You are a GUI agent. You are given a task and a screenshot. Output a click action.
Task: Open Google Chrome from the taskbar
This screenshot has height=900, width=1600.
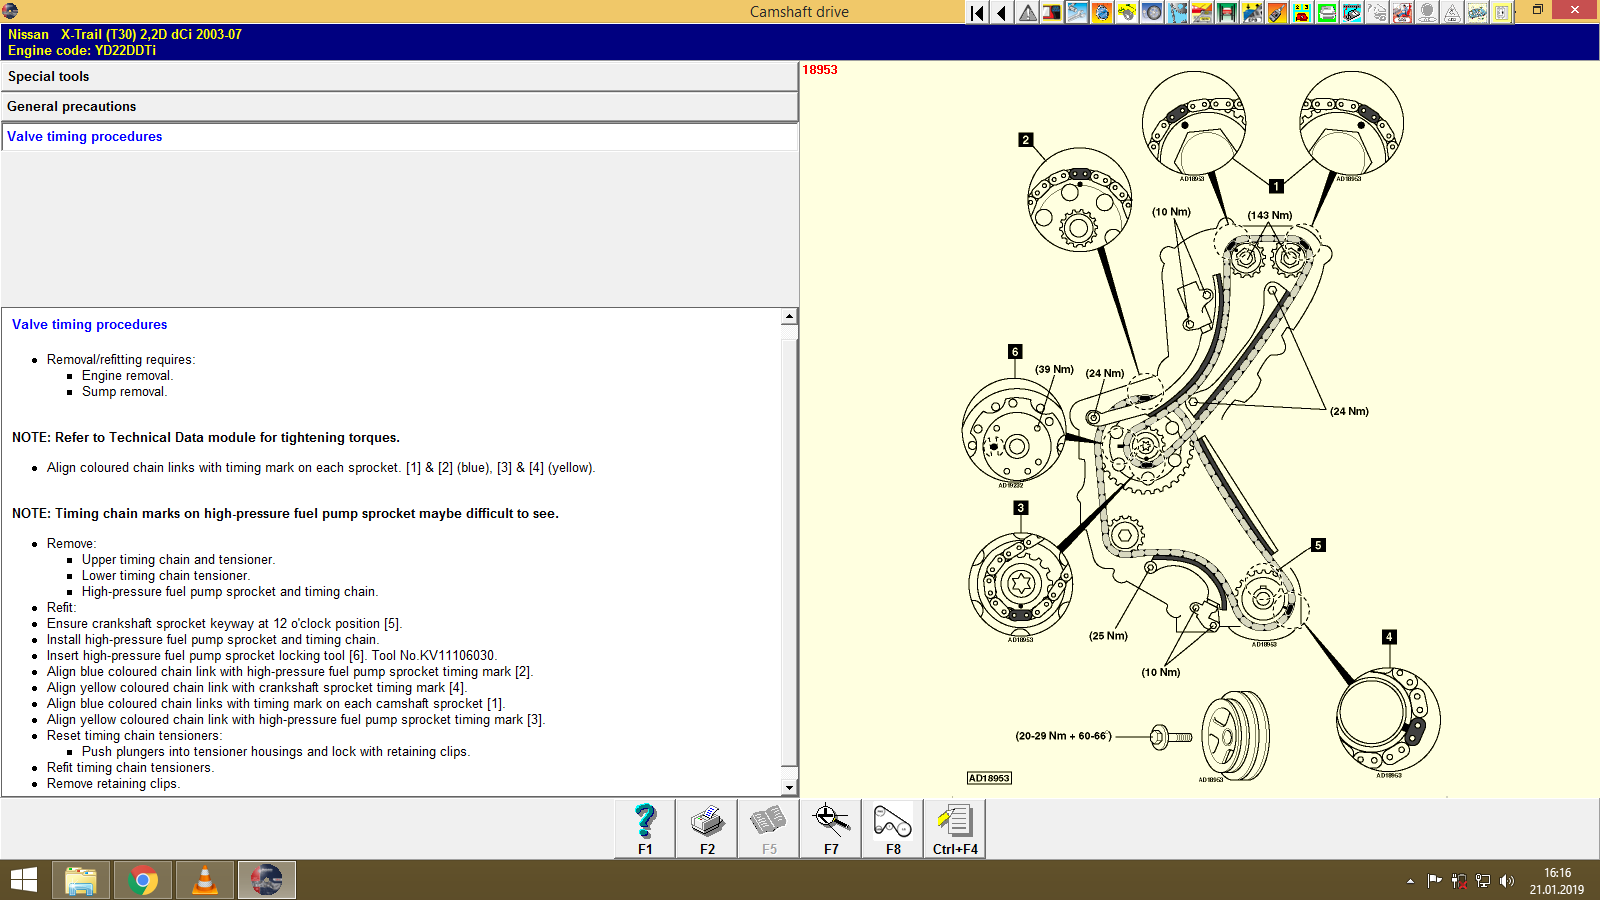[x=143, y=880]
